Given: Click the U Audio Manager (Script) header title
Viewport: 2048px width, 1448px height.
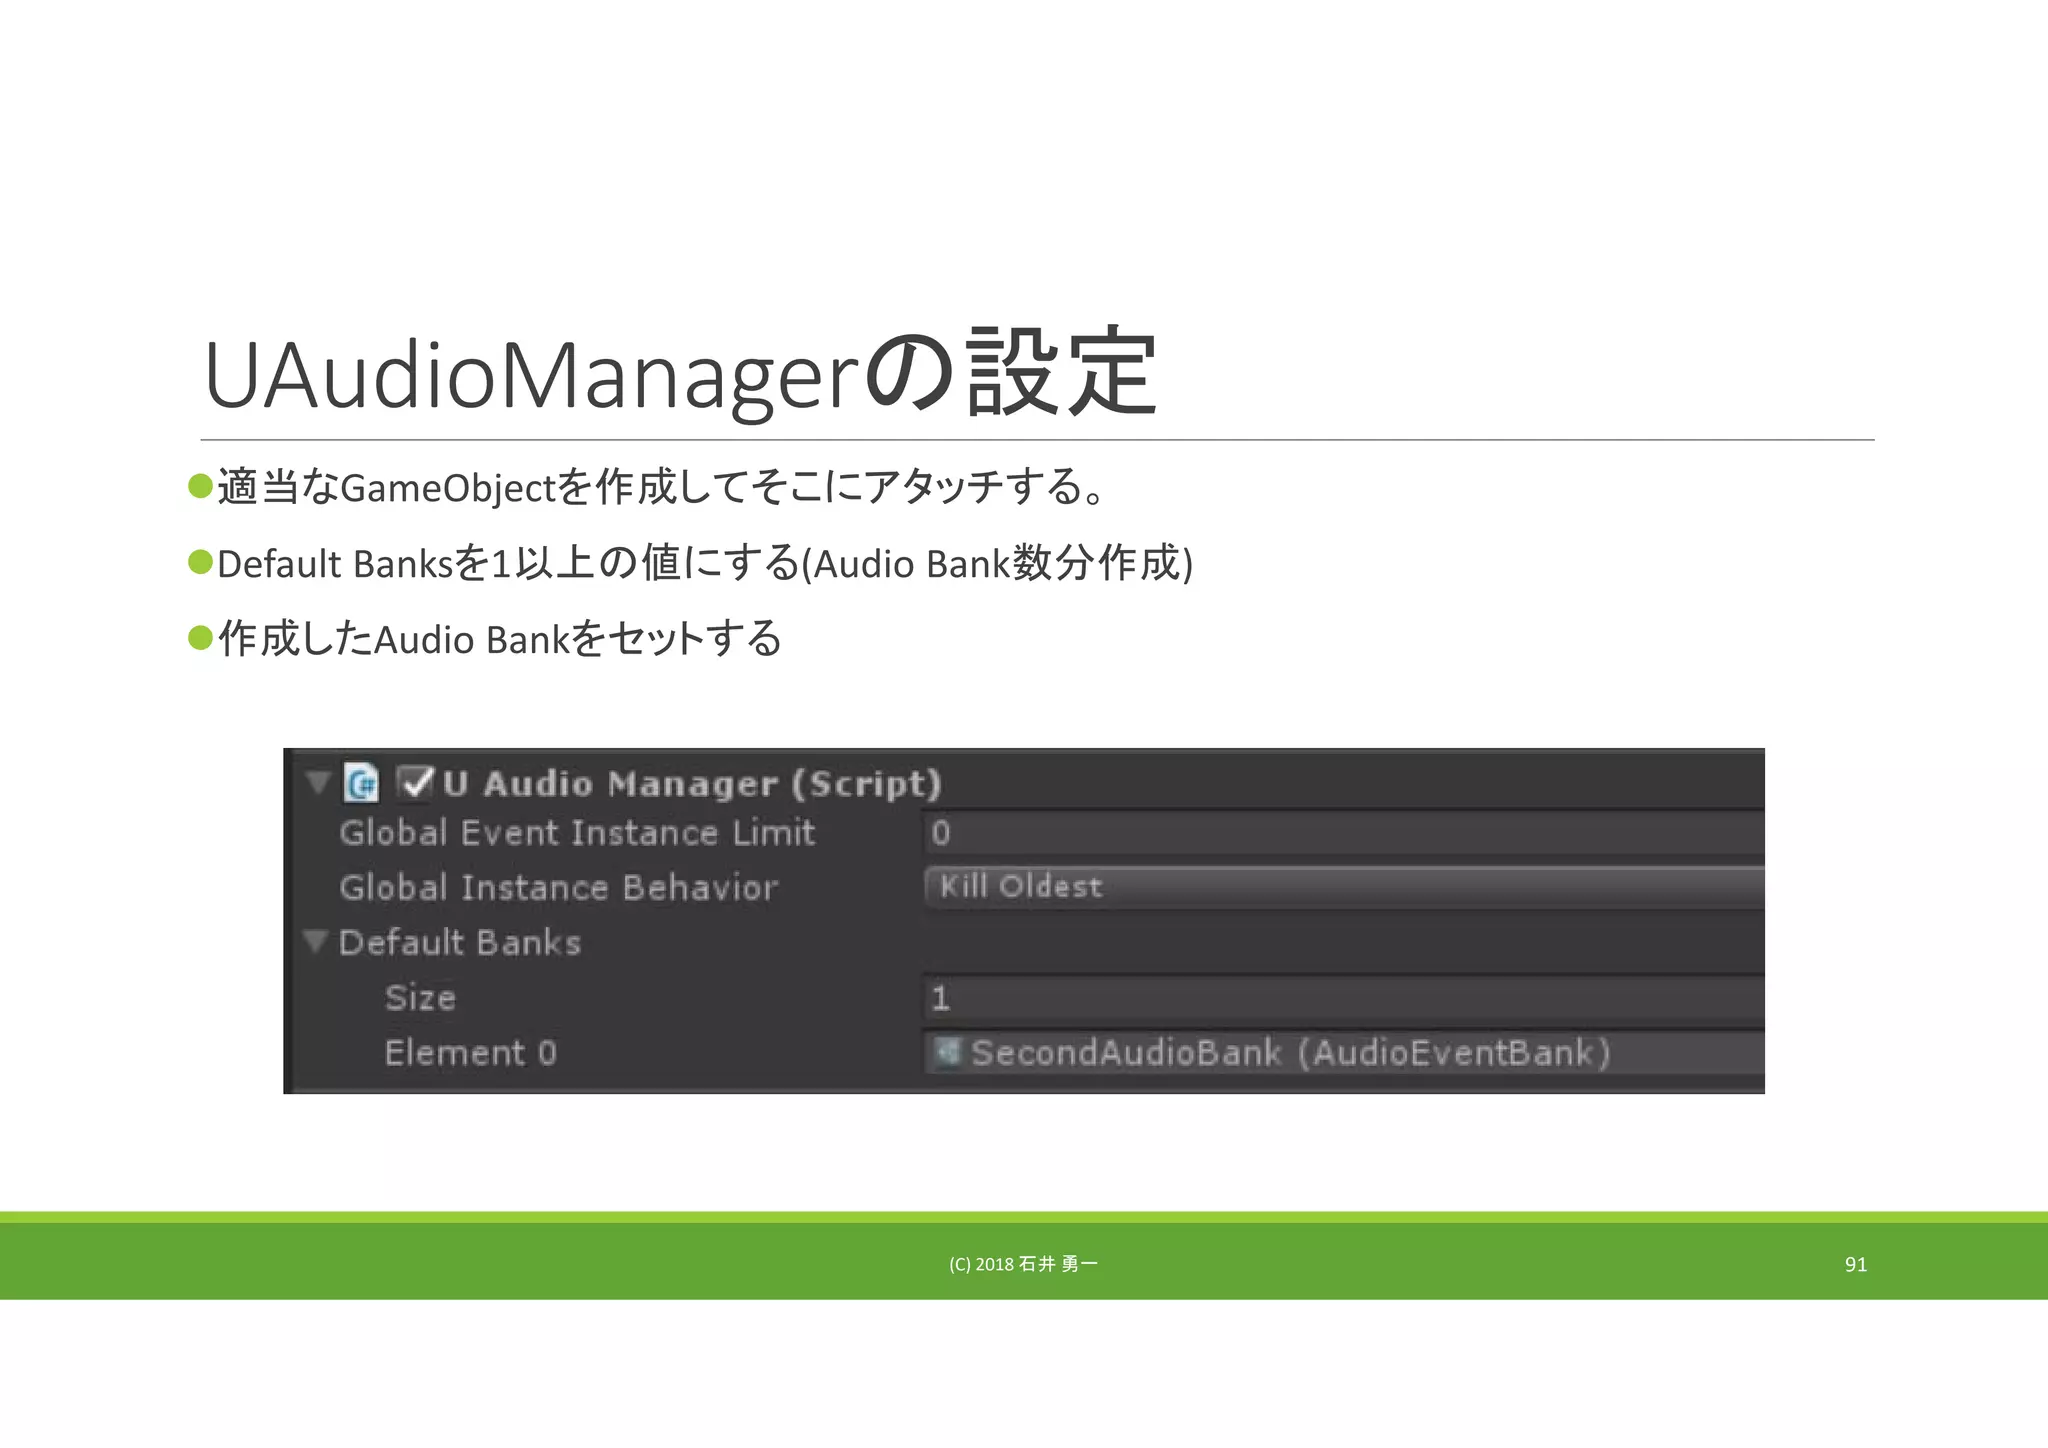Looking at the screenshot, I should (692, 783).
